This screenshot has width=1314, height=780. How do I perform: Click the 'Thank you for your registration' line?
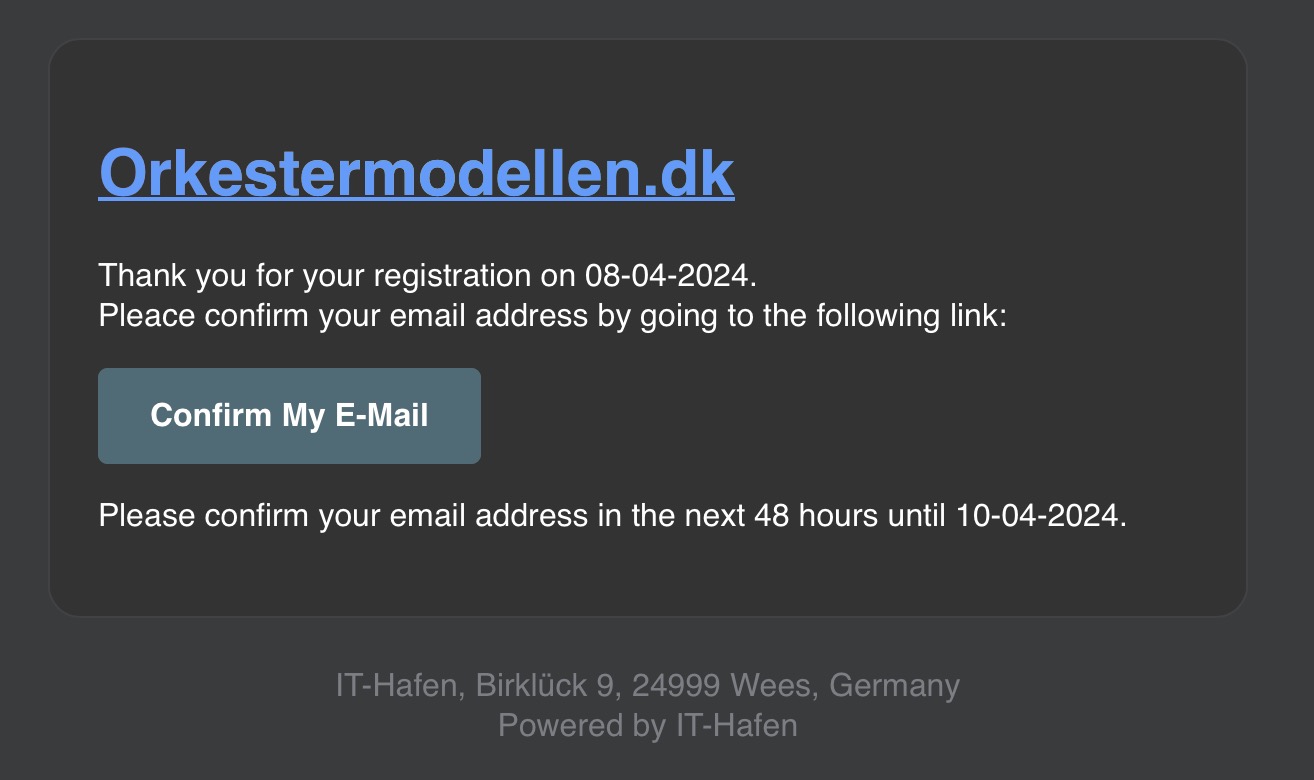click(x=428, y=275)
